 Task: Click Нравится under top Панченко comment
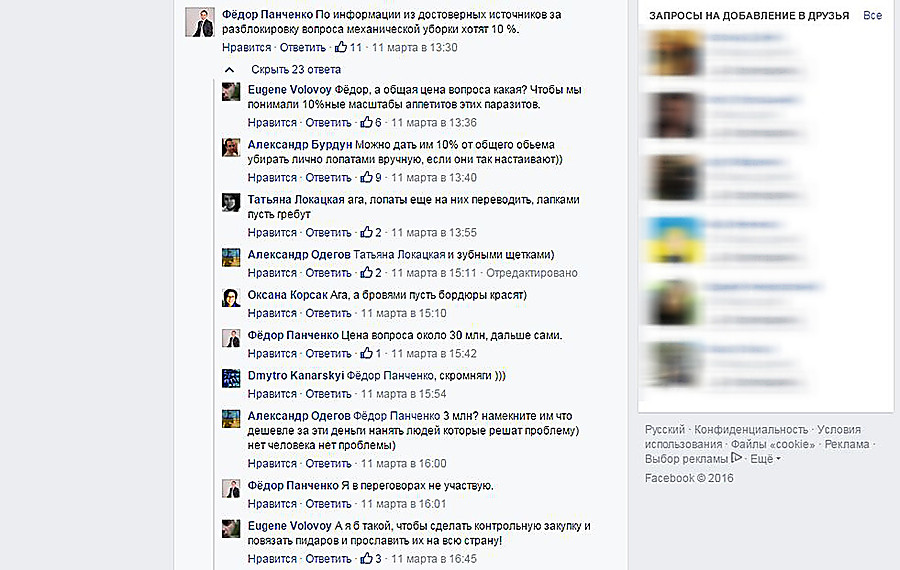coord(246,47)
